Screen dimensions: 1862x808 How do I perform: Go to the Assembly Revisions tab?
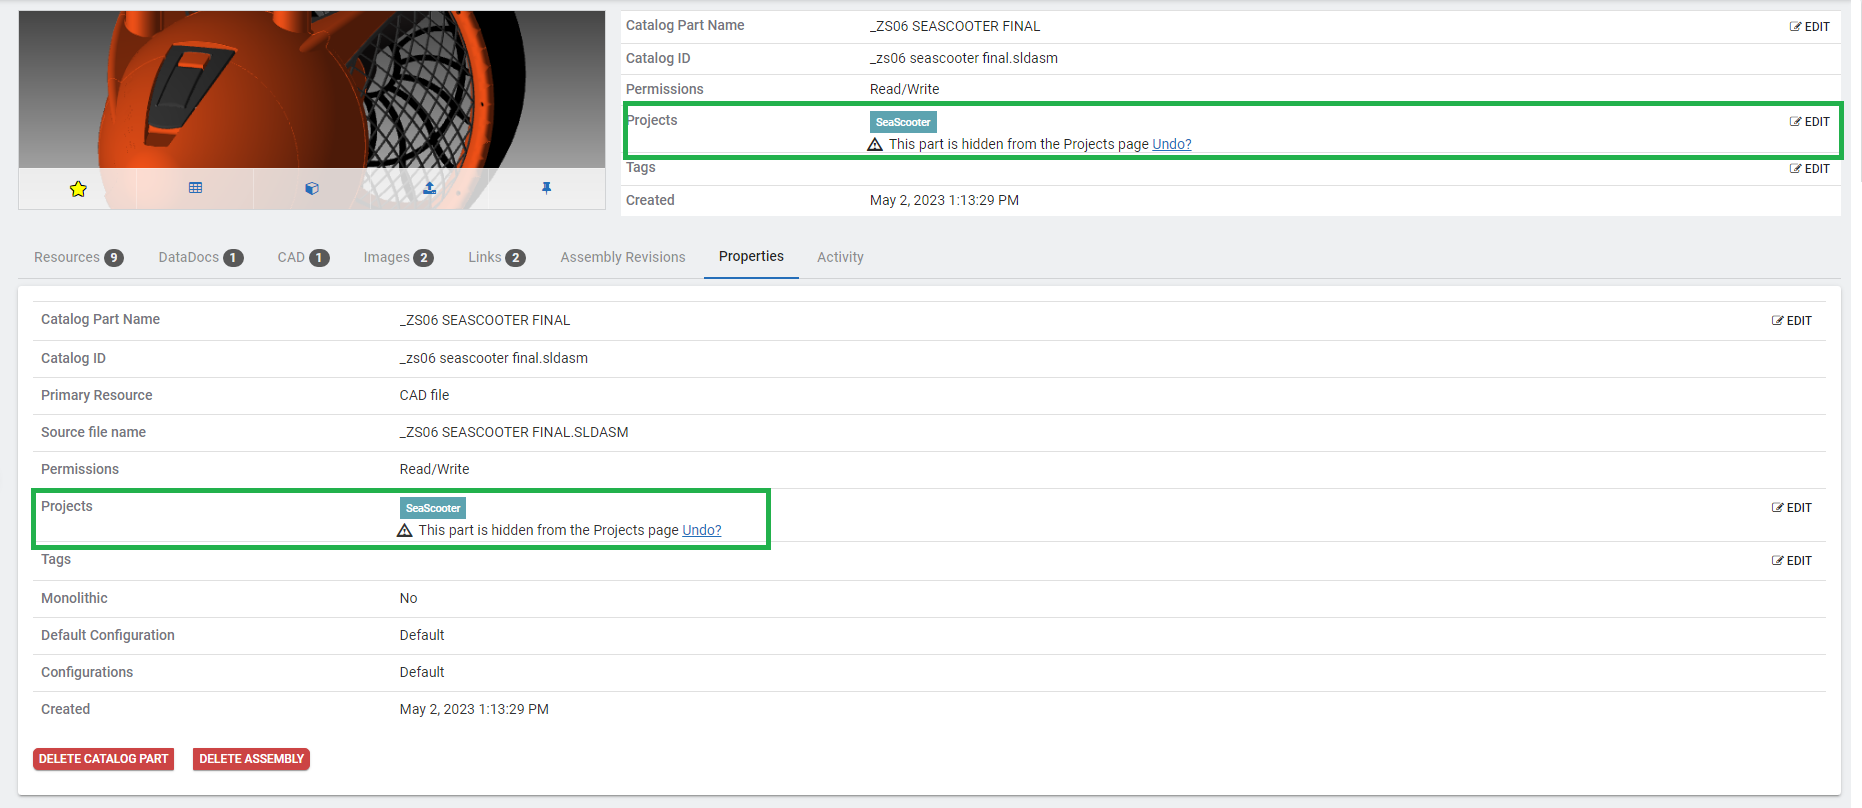[622, 258]
